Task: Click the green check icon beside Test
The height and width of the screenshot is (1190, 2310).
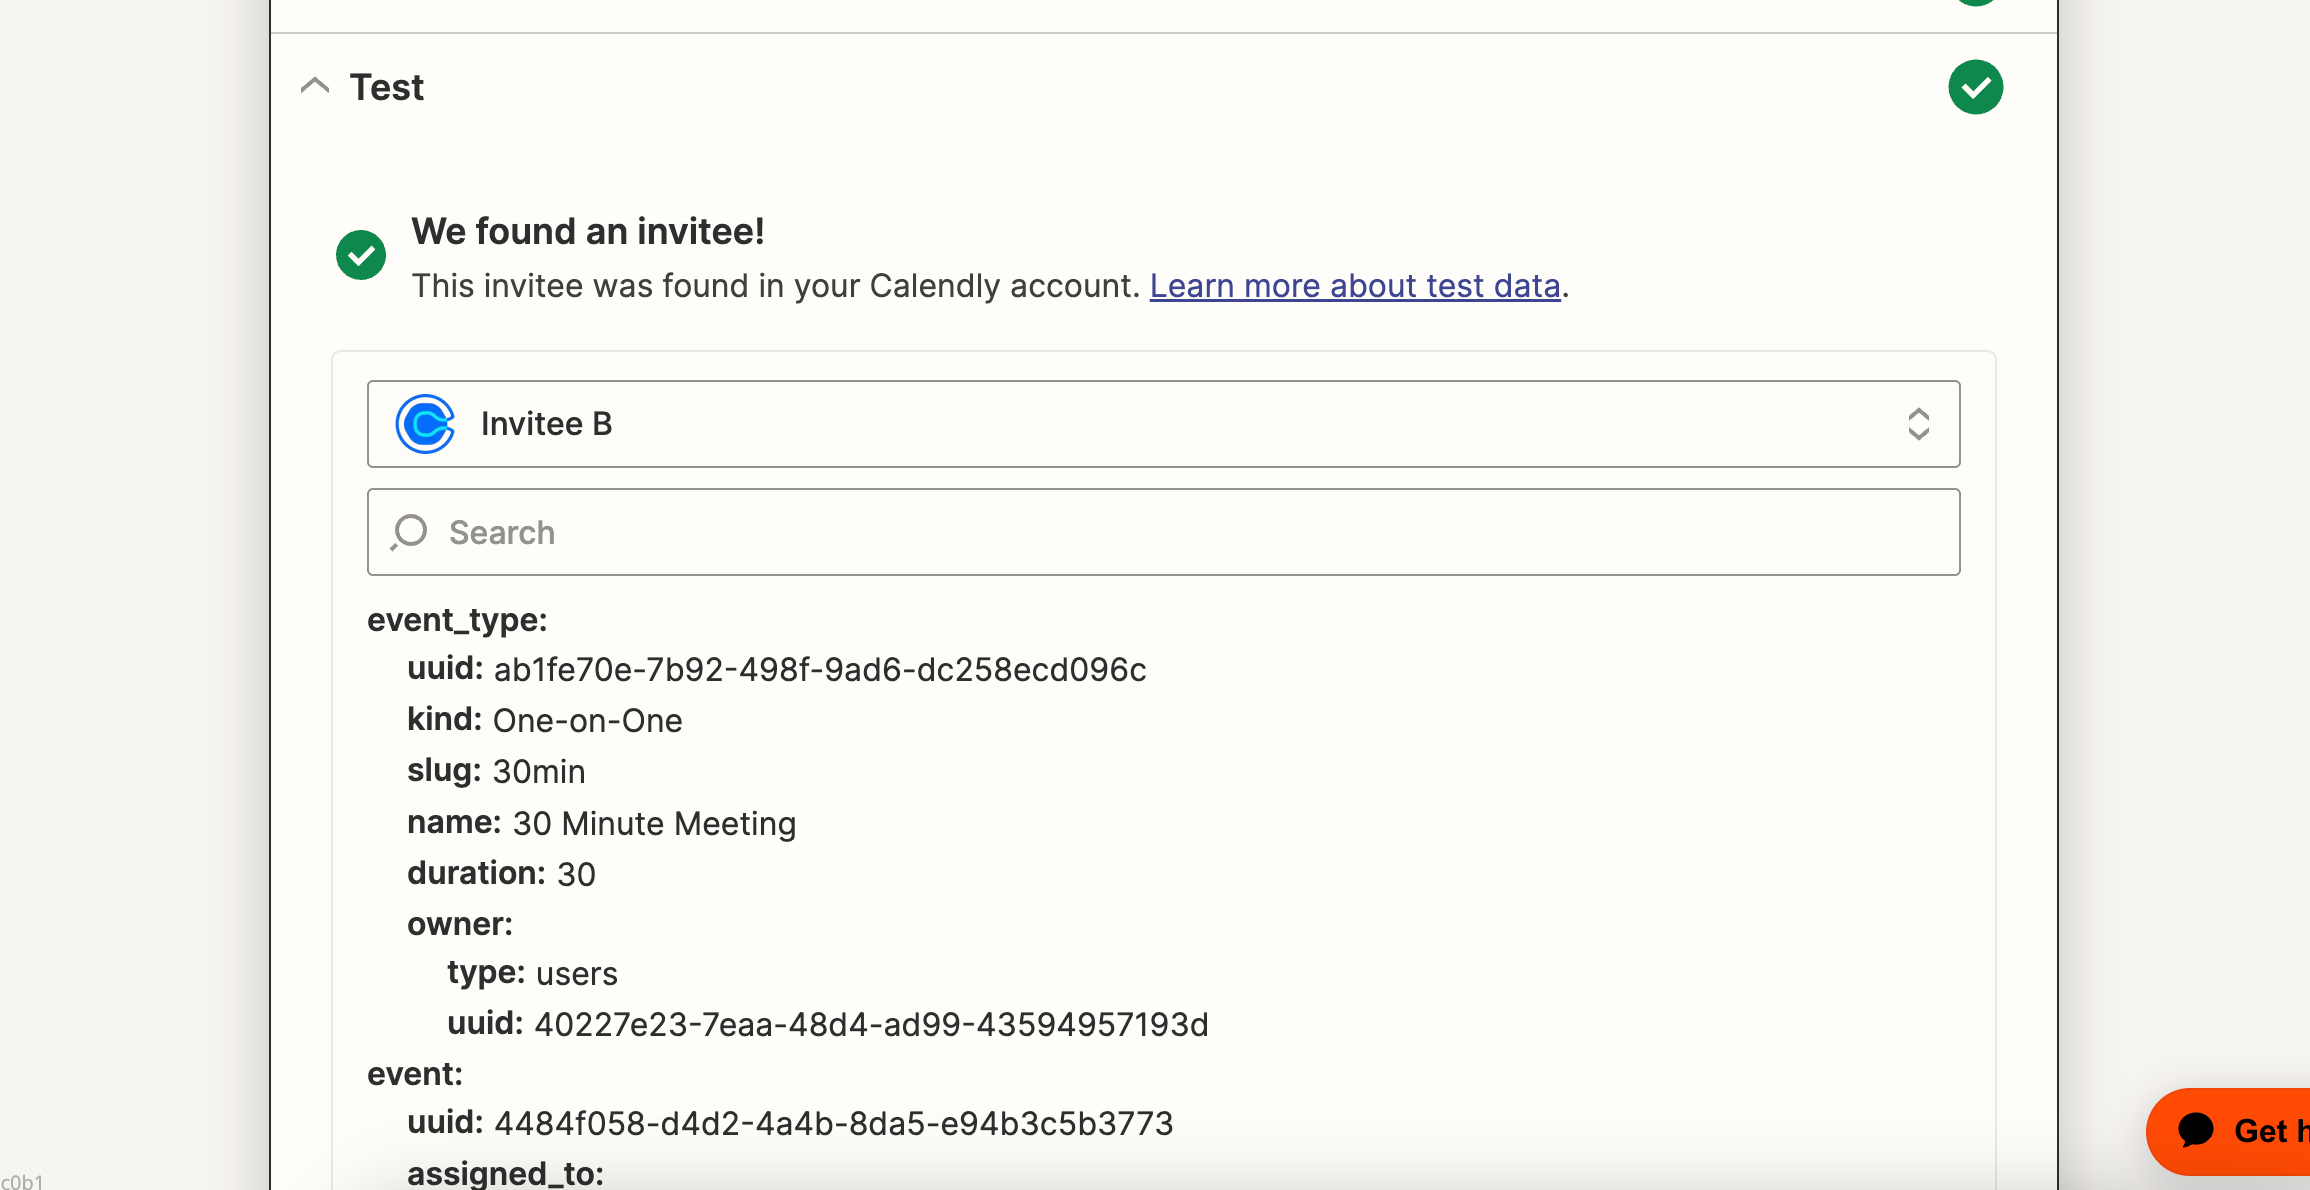Action: click(1975, 87)
